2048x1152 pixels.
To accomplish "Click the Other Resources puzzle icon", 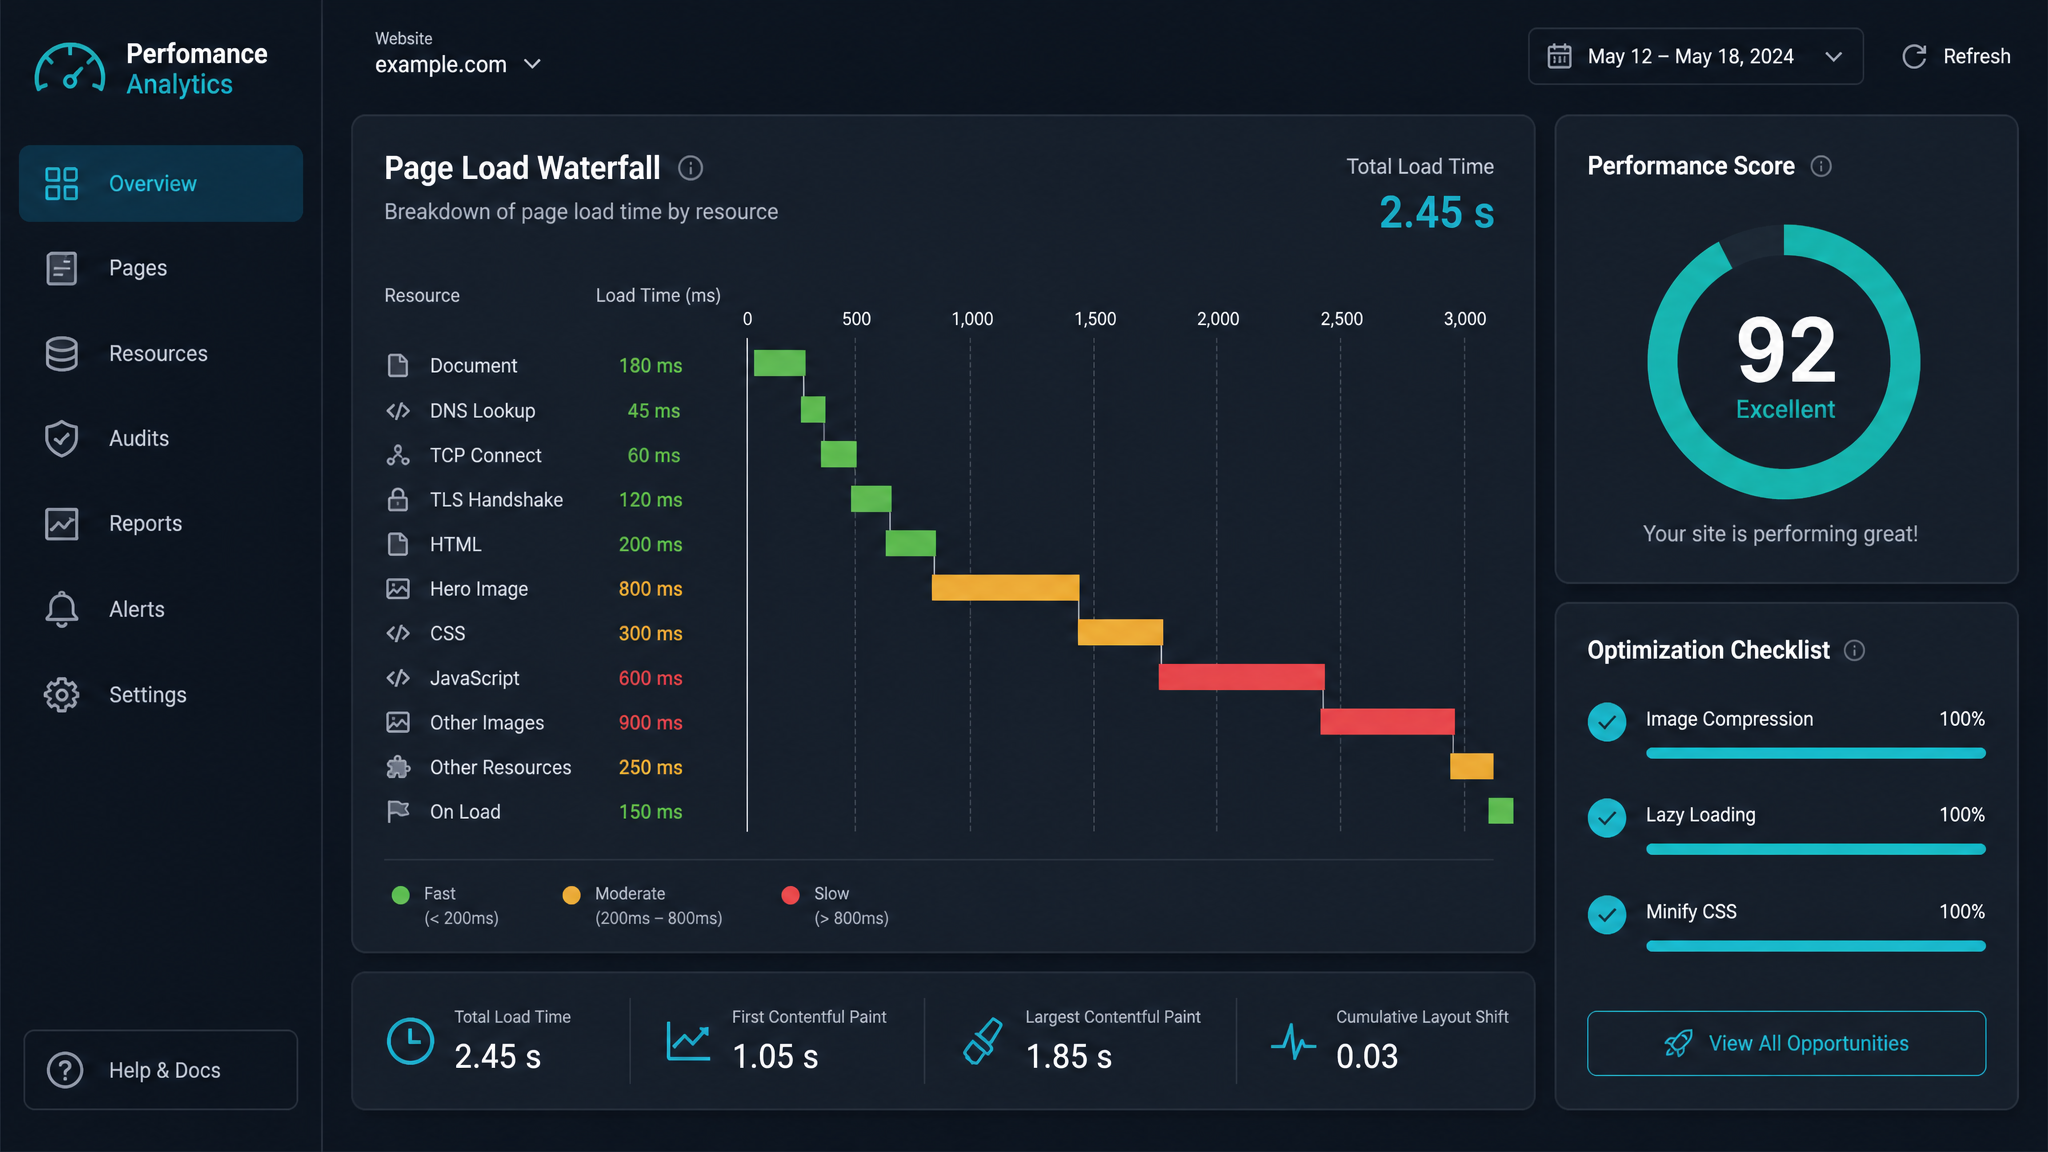I will coord(398,768).
